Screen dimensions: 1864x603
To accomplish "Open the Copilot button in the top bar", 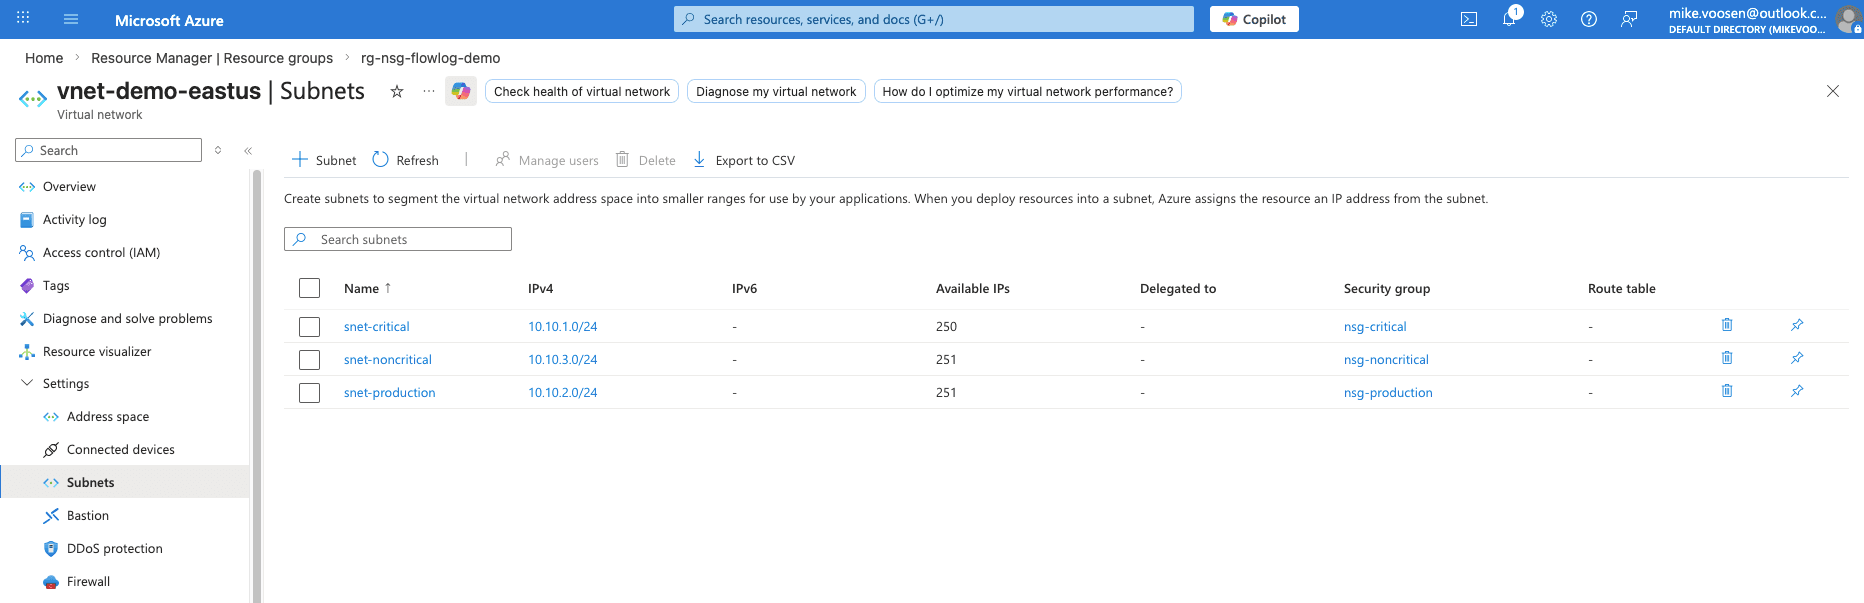I will point(1254,19).
